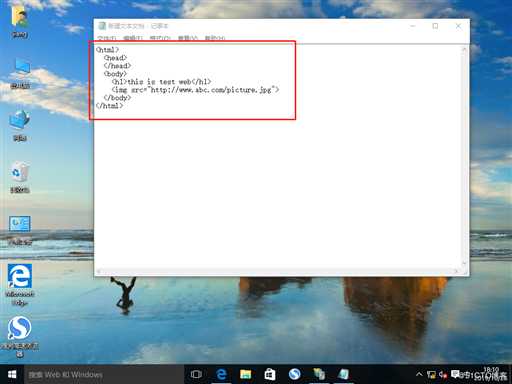Switch to the taskbar app beside Notepad
The width and height of the screenshot is (512, 384).
click(319, 374)
